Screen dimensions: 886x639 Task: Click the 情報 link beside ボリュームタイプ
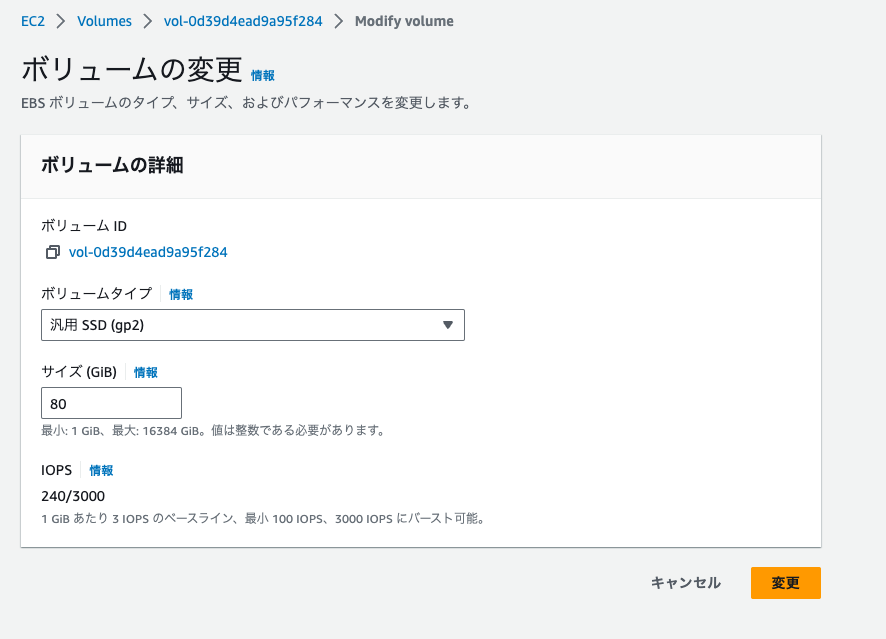coord(181,294)
